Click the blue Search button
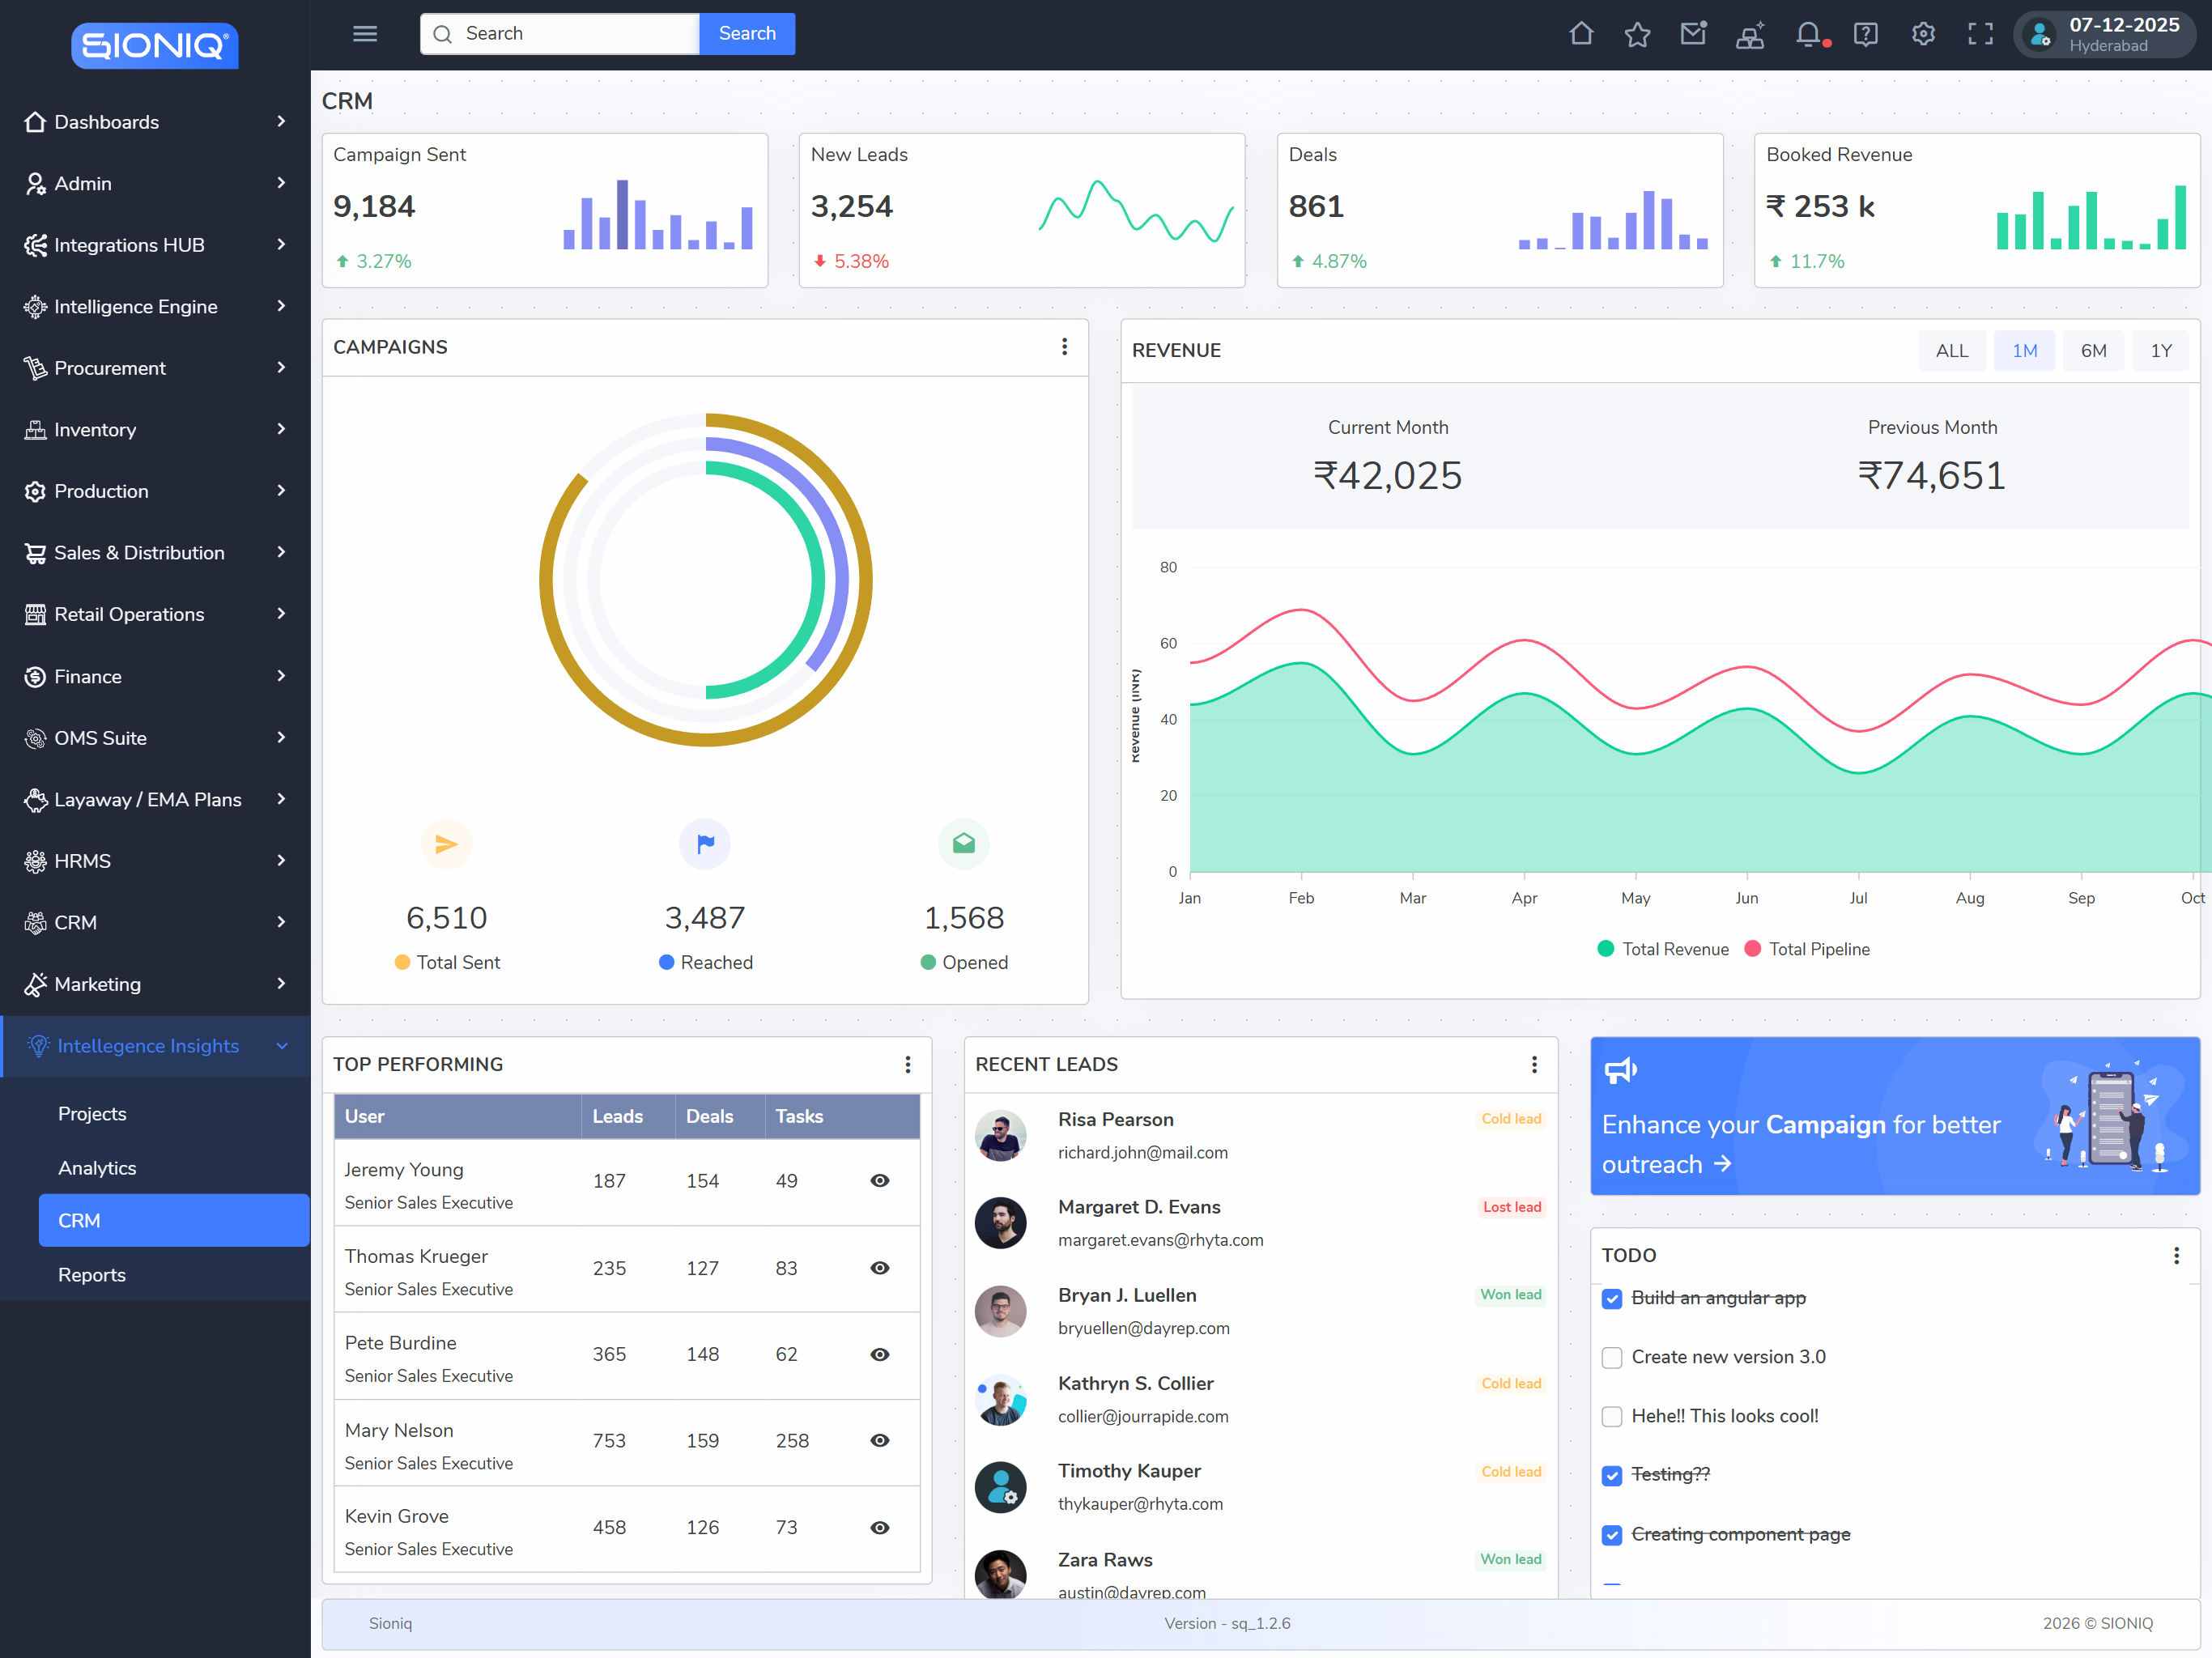 tap(746, 34)
